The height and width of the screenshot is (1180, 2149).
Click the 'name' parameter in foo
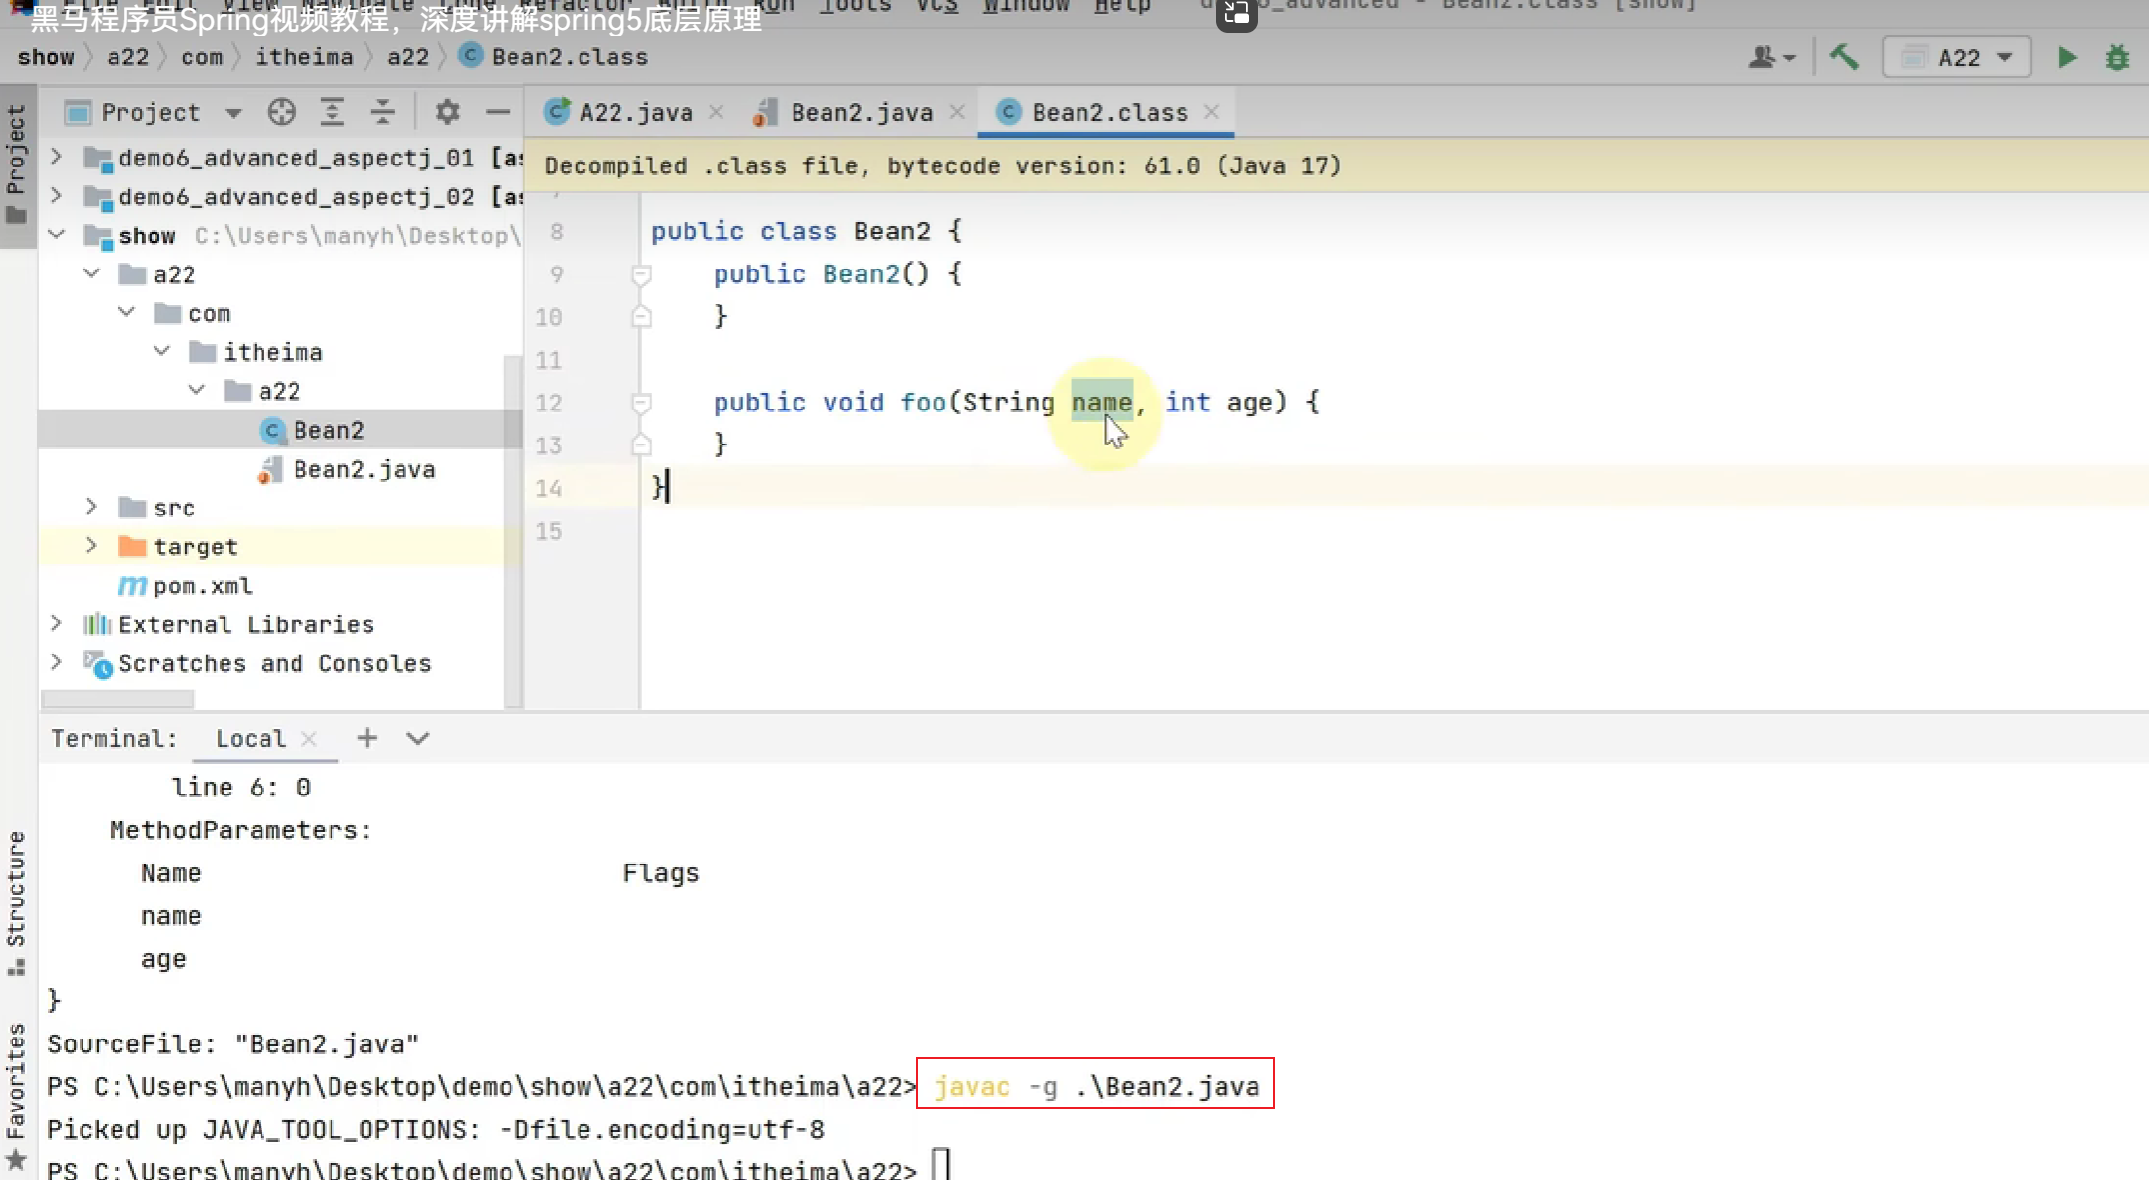[x=1102, y=402]
